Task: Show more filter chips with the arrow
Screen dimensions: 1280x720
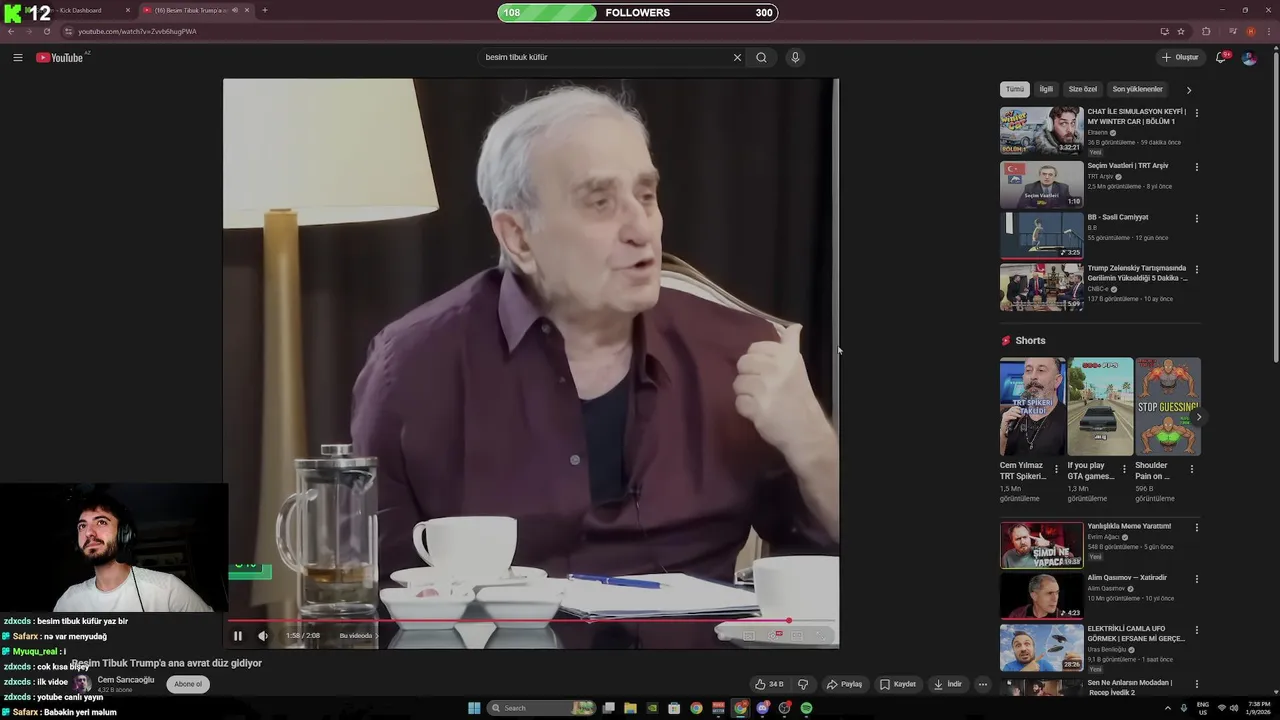Action: pyautogui.click(x=1189, y=90)
